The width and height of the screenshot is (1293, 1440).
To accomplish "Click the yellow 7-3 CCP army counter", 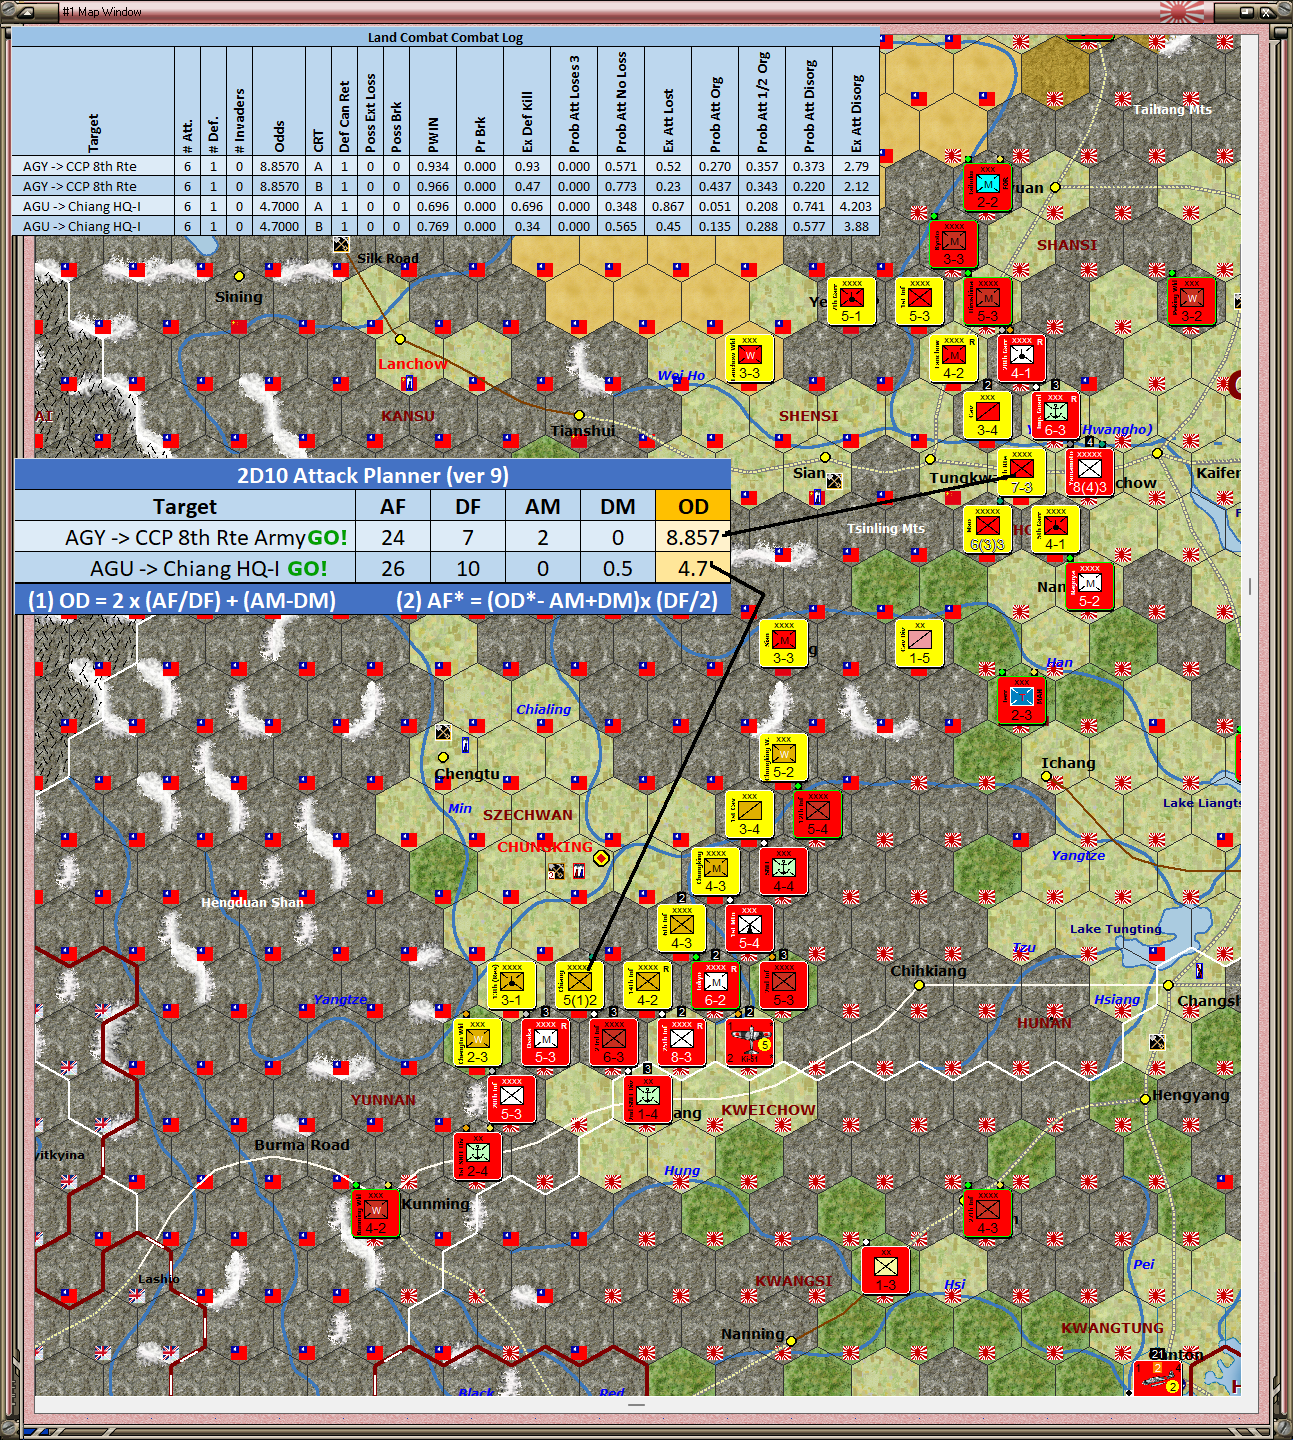I will (1021, 473).
